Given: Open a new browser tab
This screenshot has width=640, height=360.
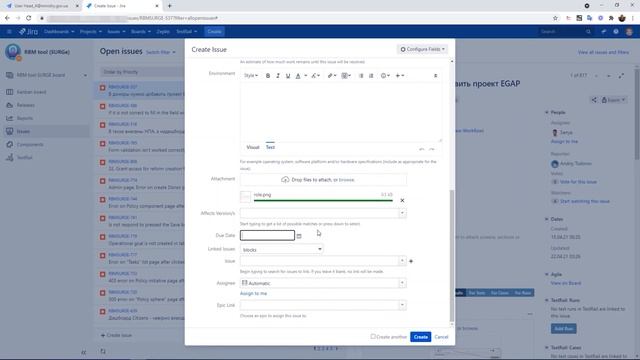Looking at the screenshot, I should coord(169,6).
